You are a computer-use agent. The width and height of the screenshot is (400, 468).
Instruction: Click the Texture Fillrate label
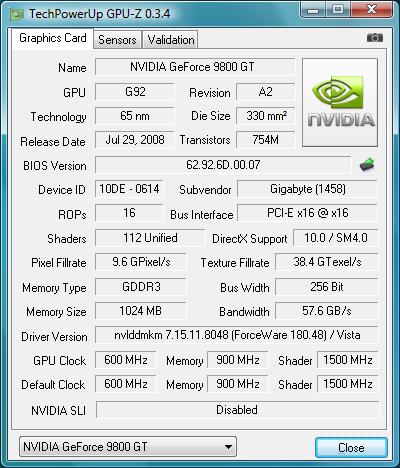235,263
